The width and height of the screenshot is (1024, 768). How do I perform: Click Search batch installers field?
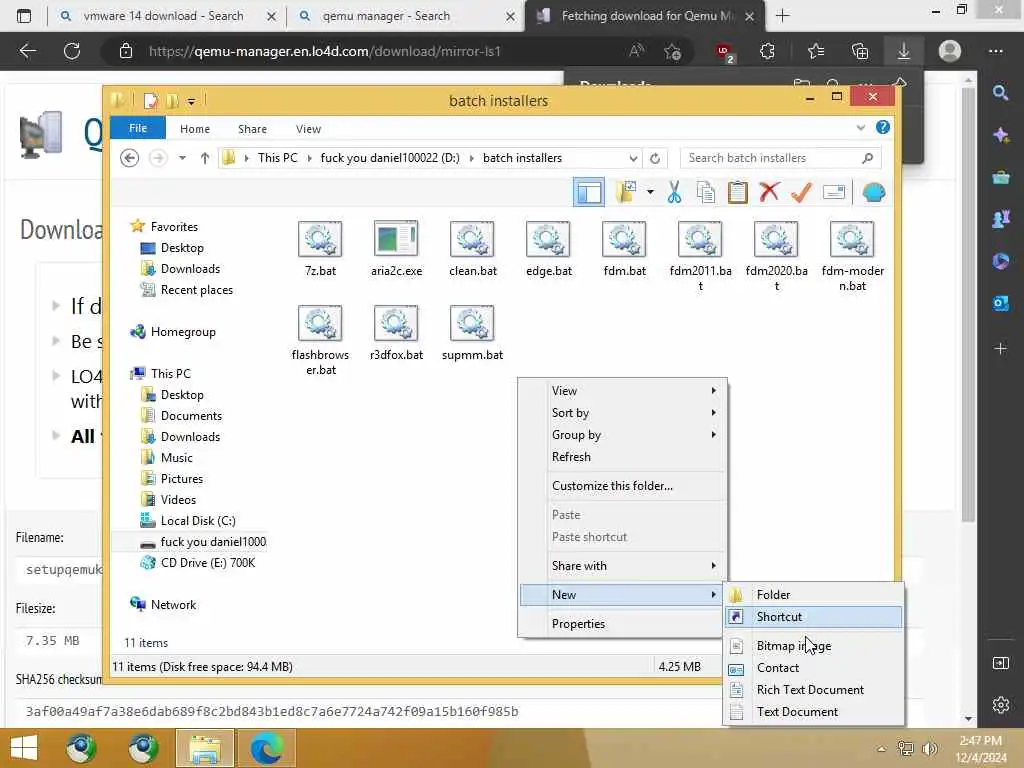(780, 158)
